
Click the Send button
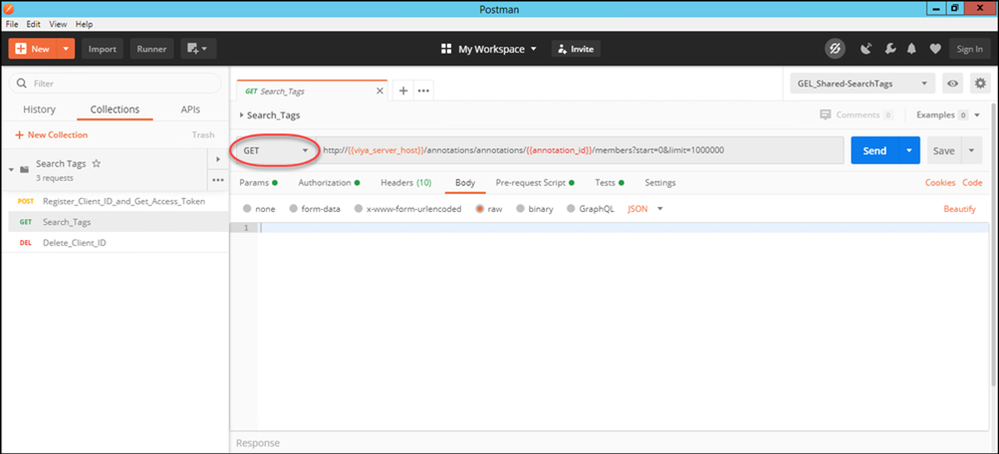[875, 150]
